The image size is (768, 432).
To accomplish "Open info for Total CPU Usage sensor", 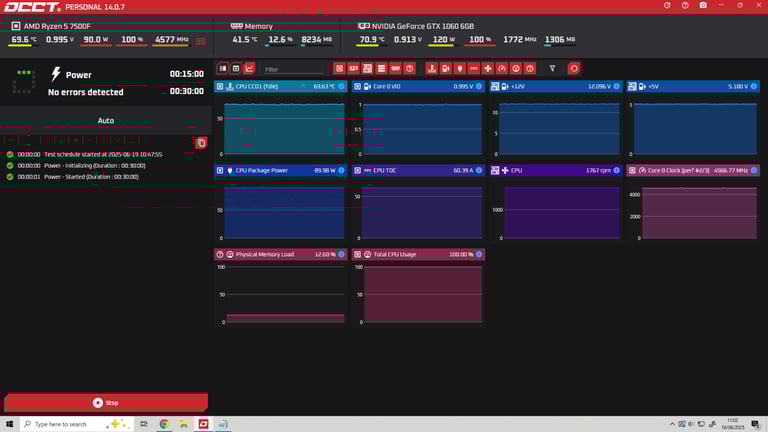I will coord(479,254).
